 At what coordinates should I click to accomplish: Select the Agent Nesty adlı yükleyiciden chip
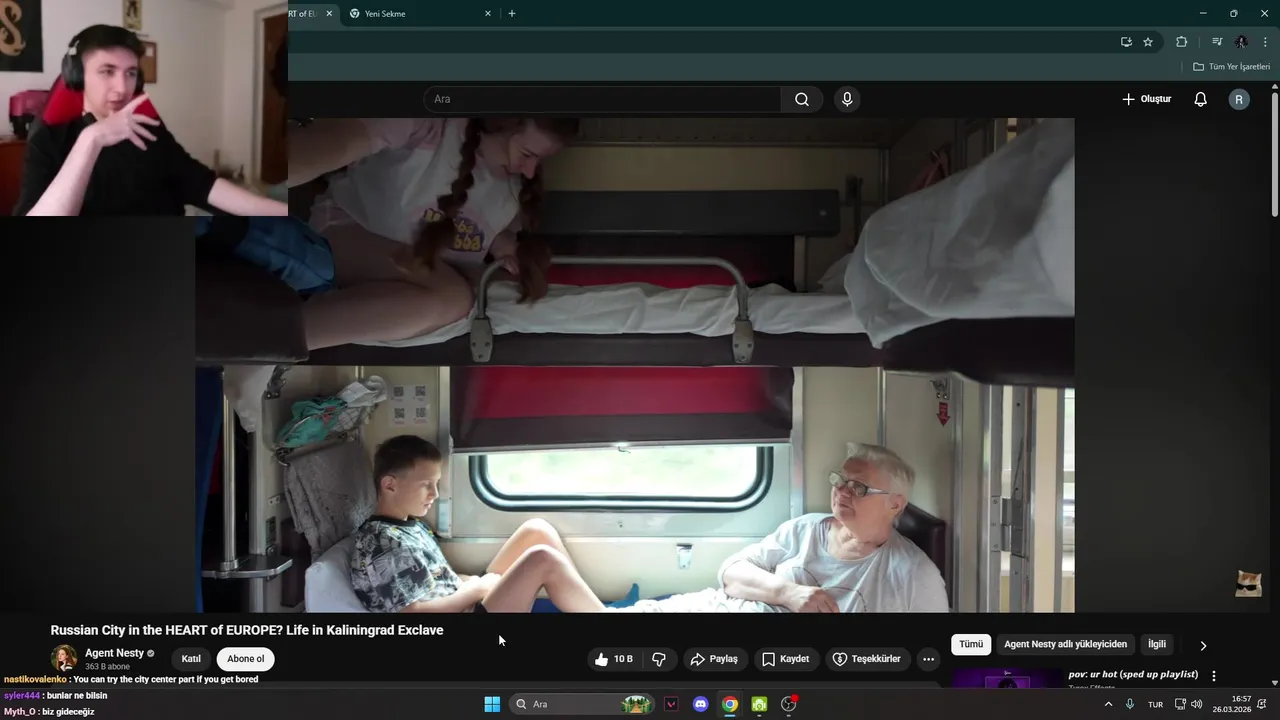pyautogui.click(x=1065, y=645)
